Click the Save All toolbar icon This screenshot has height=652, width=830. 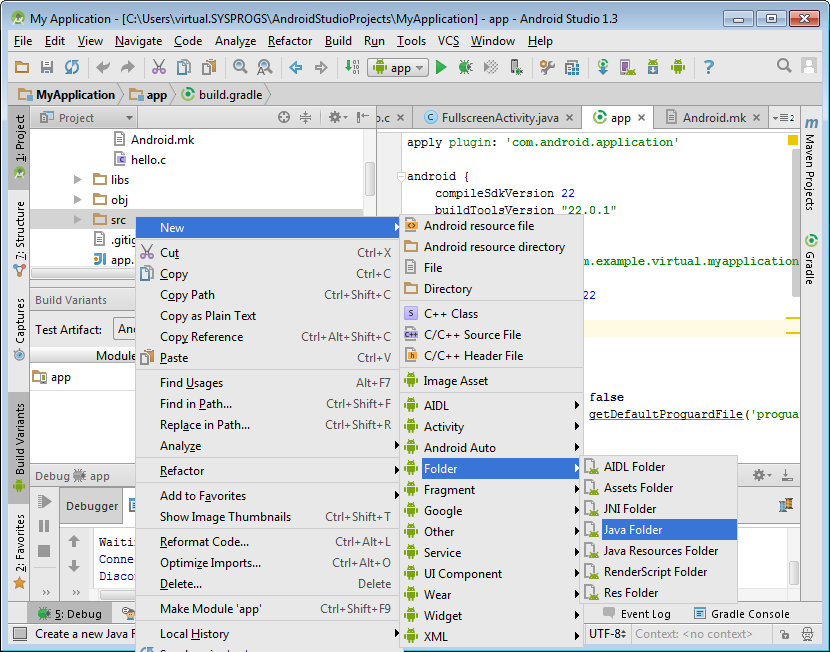(47, 67)
